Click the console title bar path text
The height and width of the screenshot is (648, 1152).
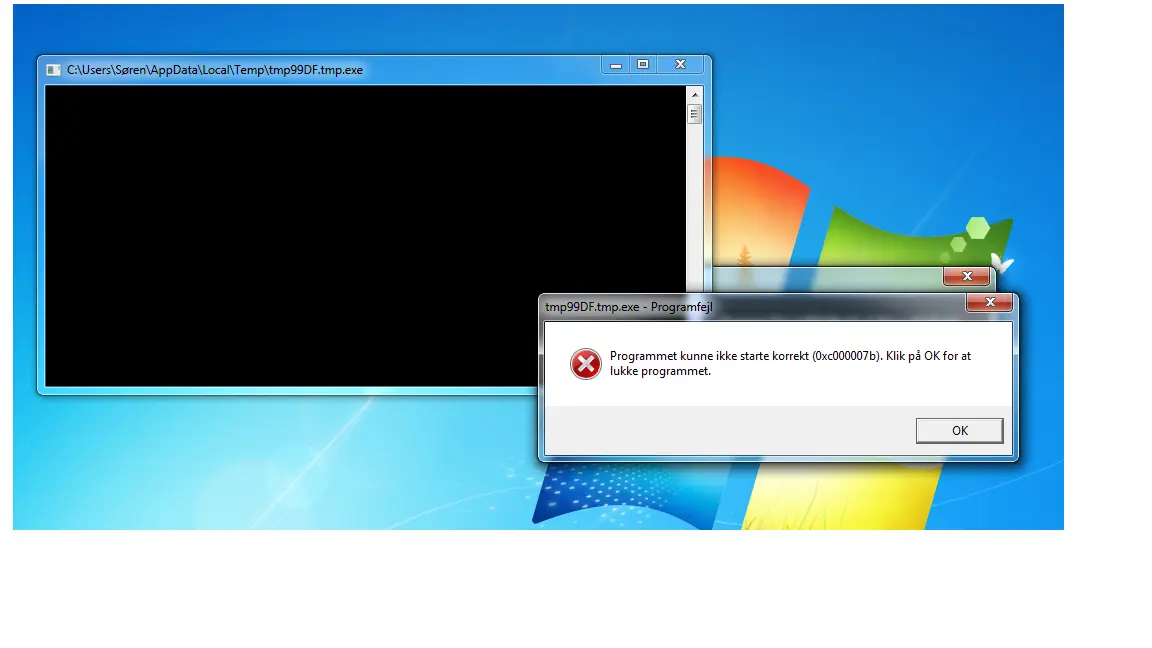(215, 70)
